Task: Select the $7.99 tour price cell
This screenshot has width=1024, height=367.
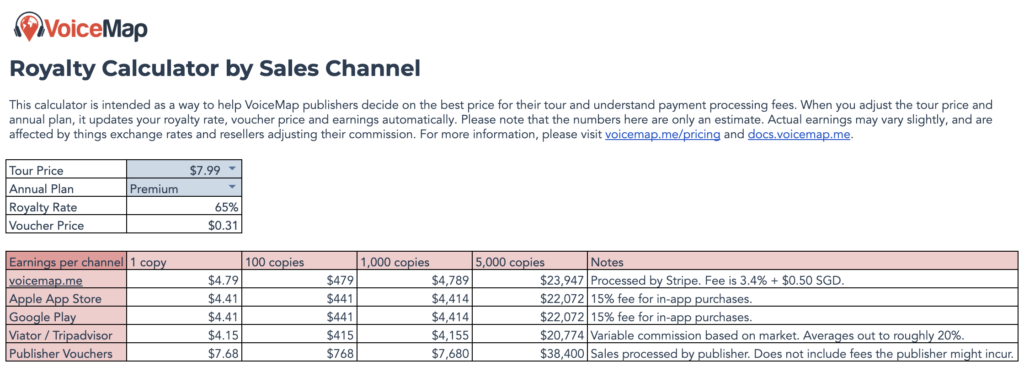Action: click(184, 170)
